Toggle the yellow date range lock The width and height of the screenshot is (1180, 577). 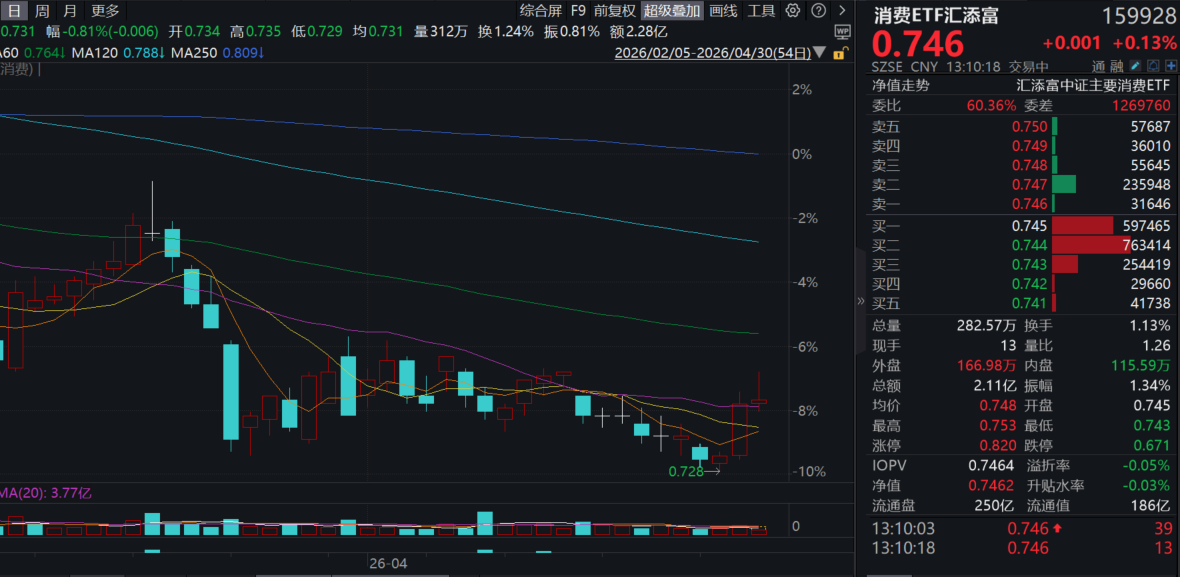[x=841, y=52]
